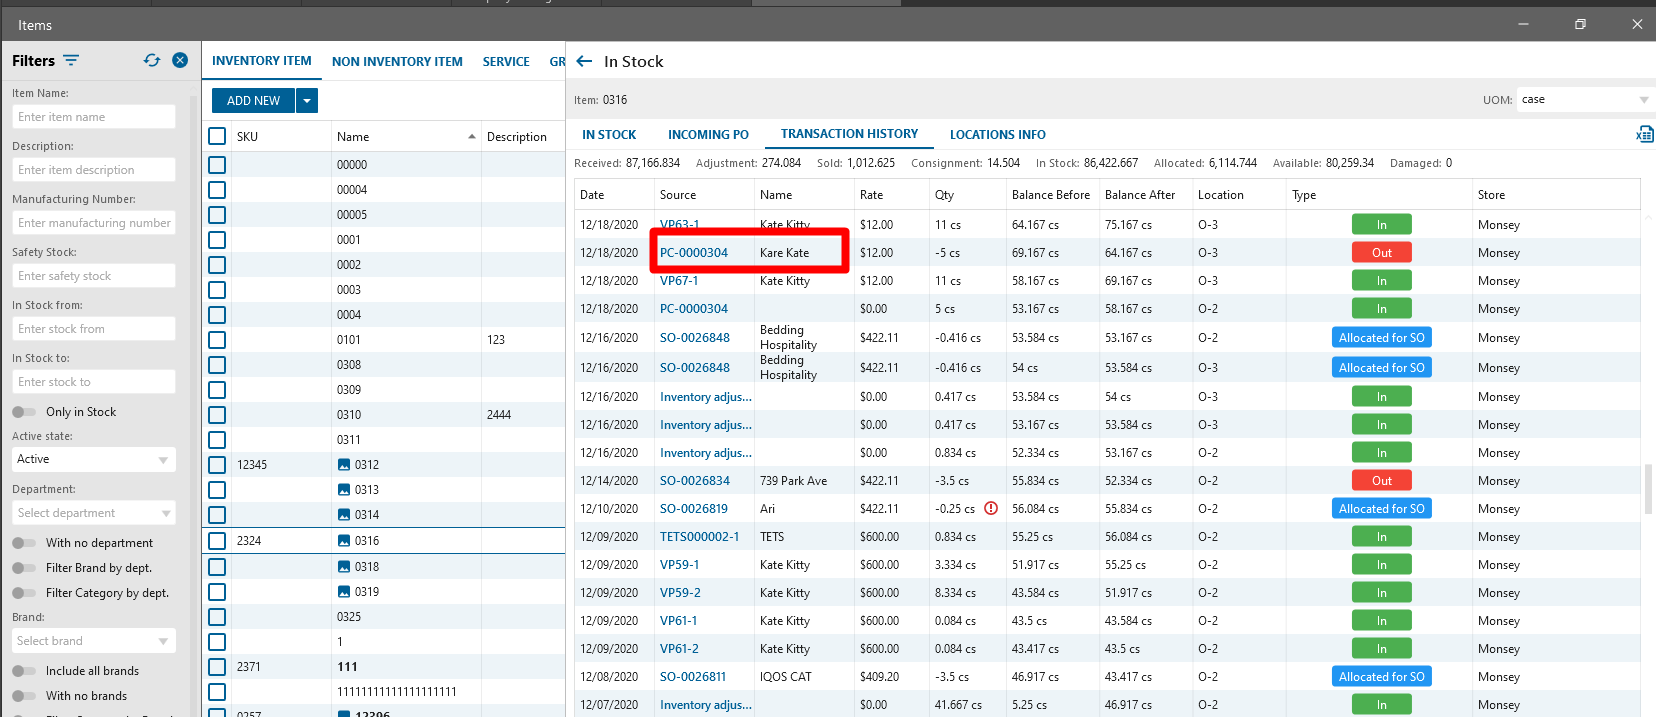Click the refresh filters icon

pyautogui.click(x=152, y=60)
